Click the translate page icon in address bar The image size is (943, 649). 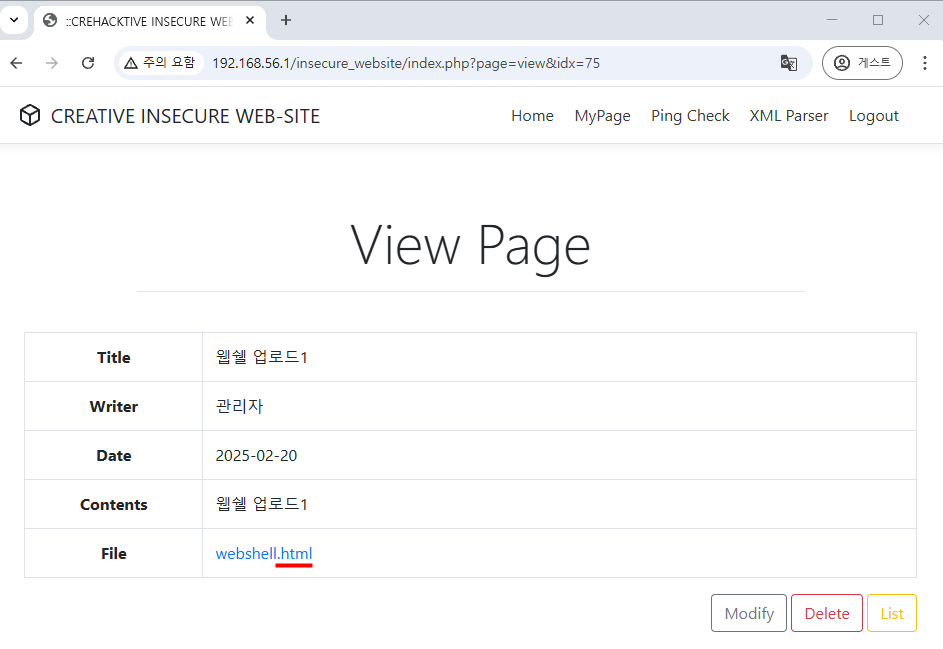pos(788,63)
